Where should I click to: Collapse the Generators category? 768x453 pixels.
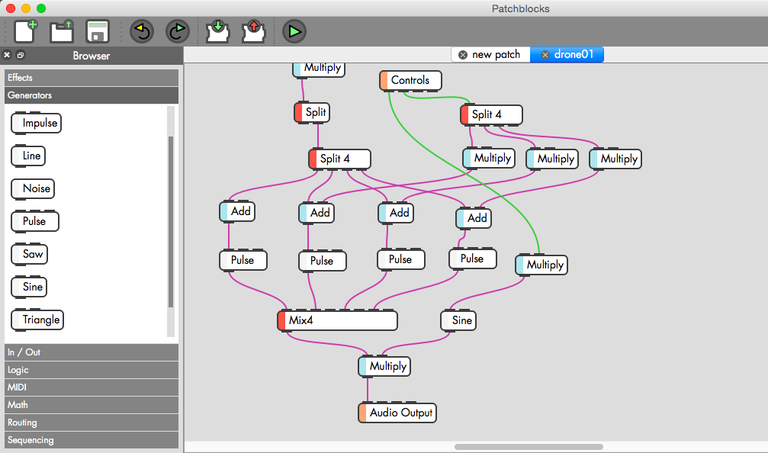point(92,95)
